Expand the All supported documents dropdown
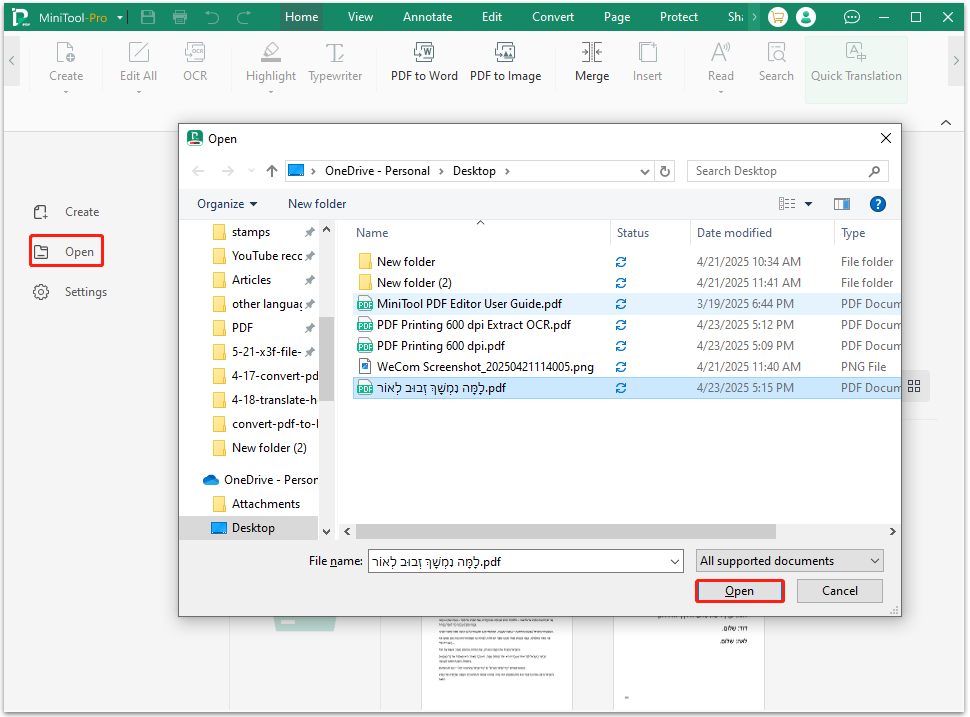The width and height of the screenshot is (970, 717). tap(790, 561)
